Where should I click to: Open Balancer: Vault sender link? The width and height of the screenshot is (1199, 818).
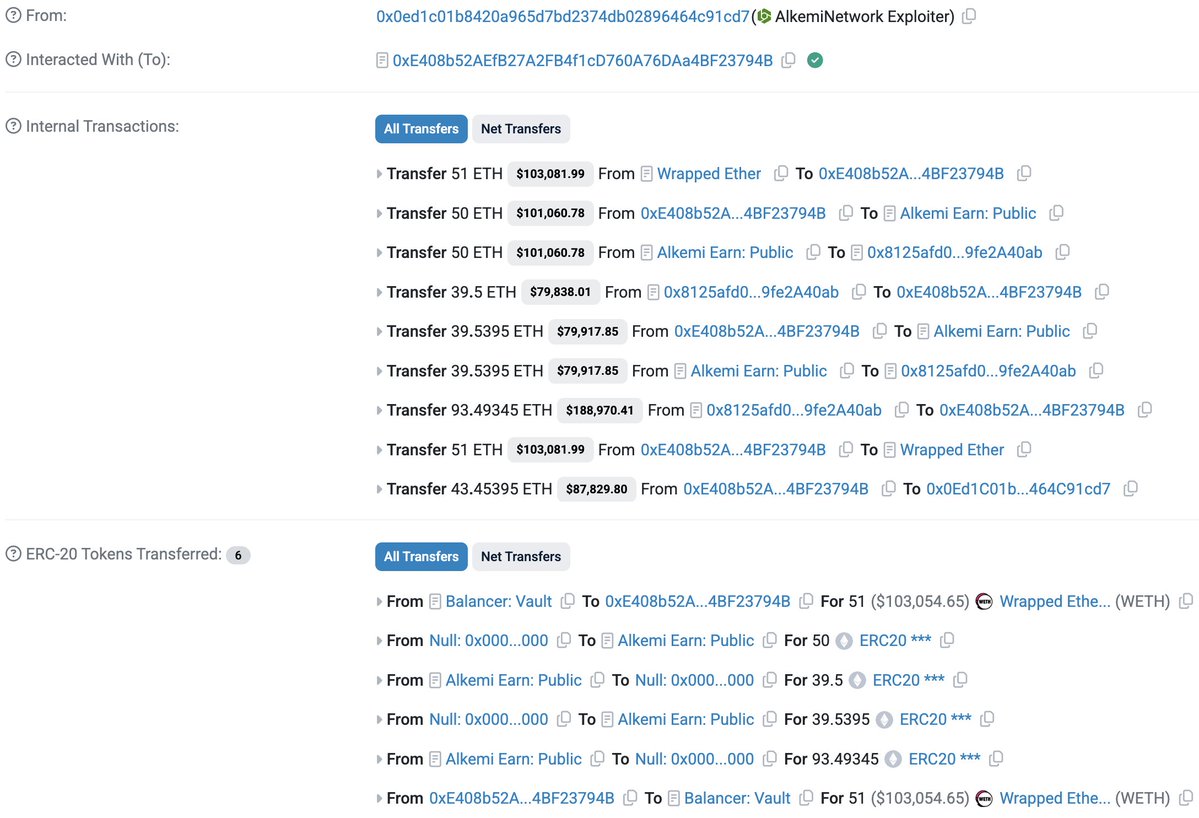pos(499,602)
